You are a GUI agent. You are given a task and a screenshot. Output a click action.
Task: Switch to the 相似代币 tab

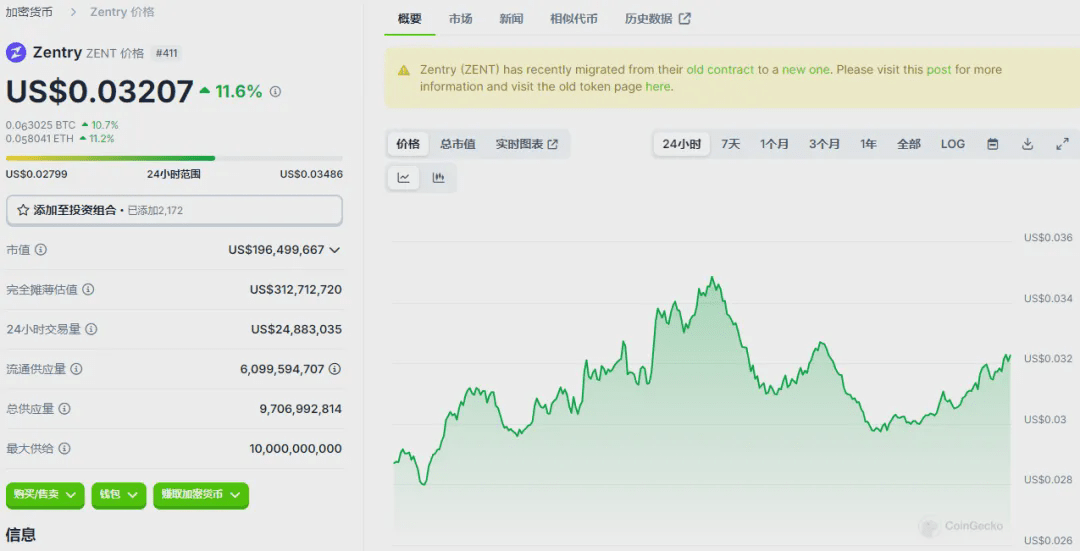(x=574, y=19)
